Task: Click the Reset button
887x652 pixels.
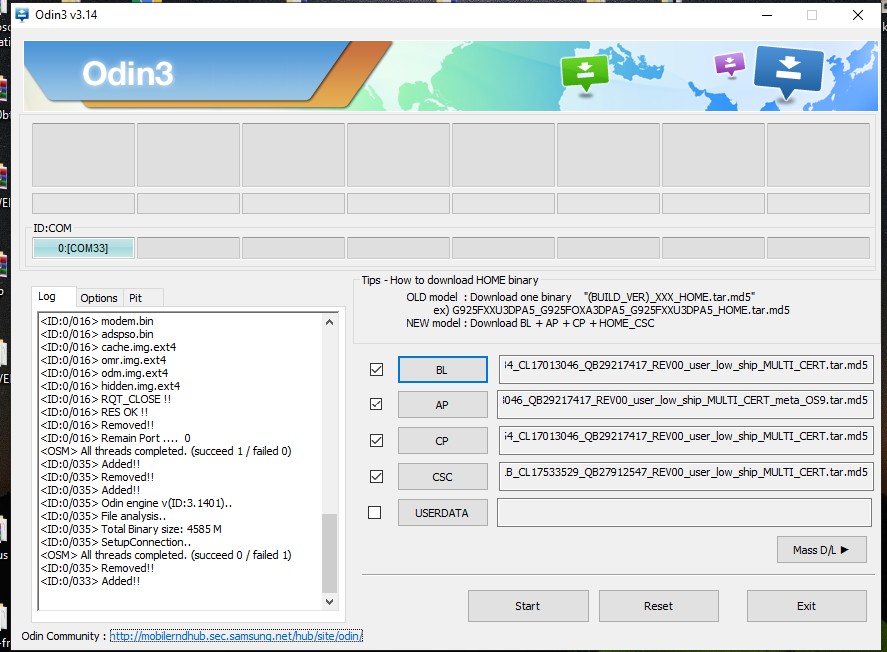Action: (658, 606)
